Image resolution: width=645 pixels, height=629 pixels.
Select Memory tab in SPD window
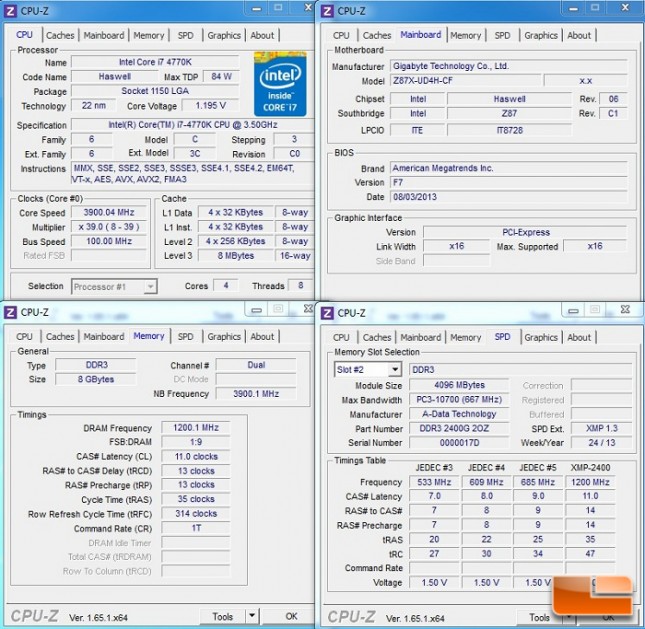(x=465, y=337)
